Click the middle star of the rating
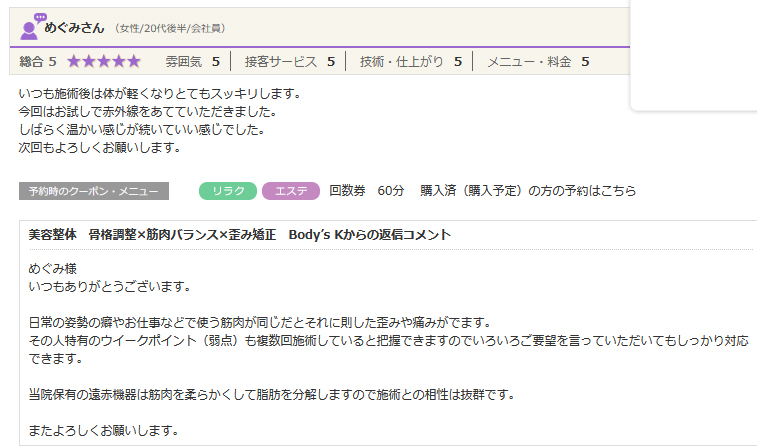The width and height of the screenshot is (757, 447). (x=104, y=62)
